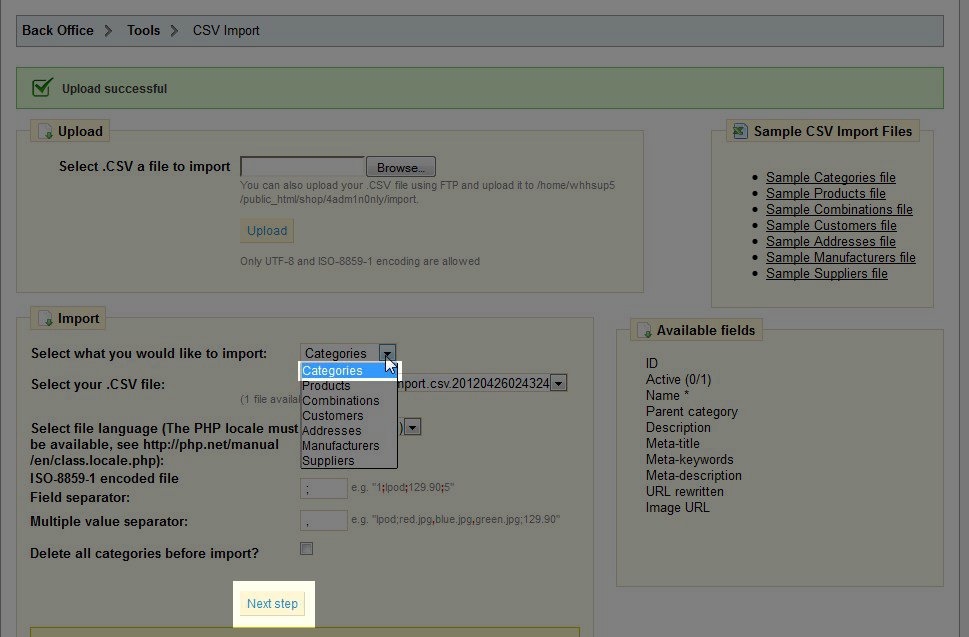Viewport: 969px width, 637px height.
Task: Pick Customers from the import options
Action: (332, 416)
